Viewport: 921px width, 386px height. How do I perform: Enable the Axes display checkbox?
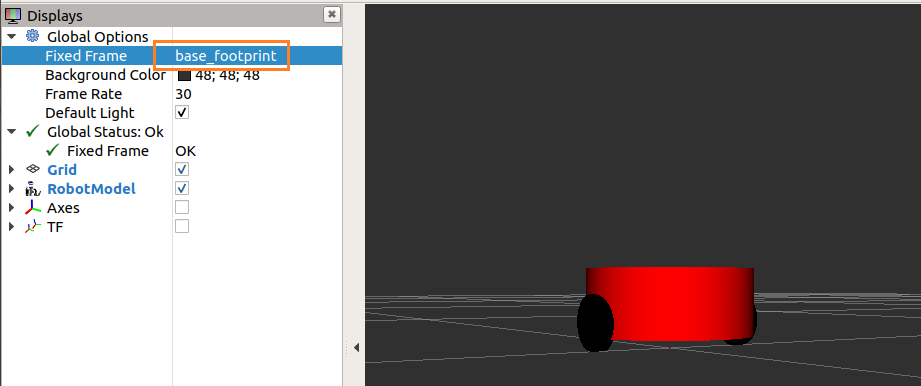coord(182,207)
